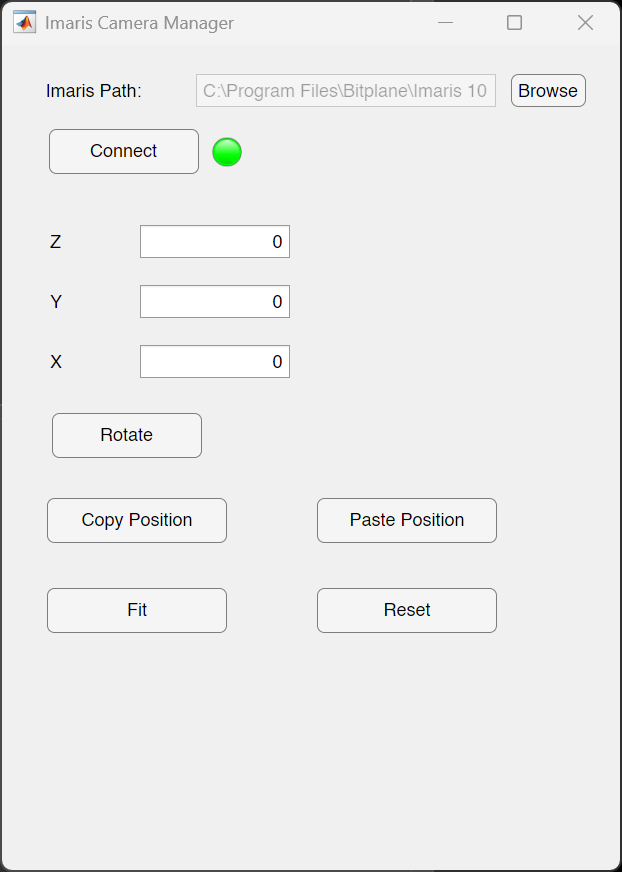Focus the Z rotation input field

(215, 241)
